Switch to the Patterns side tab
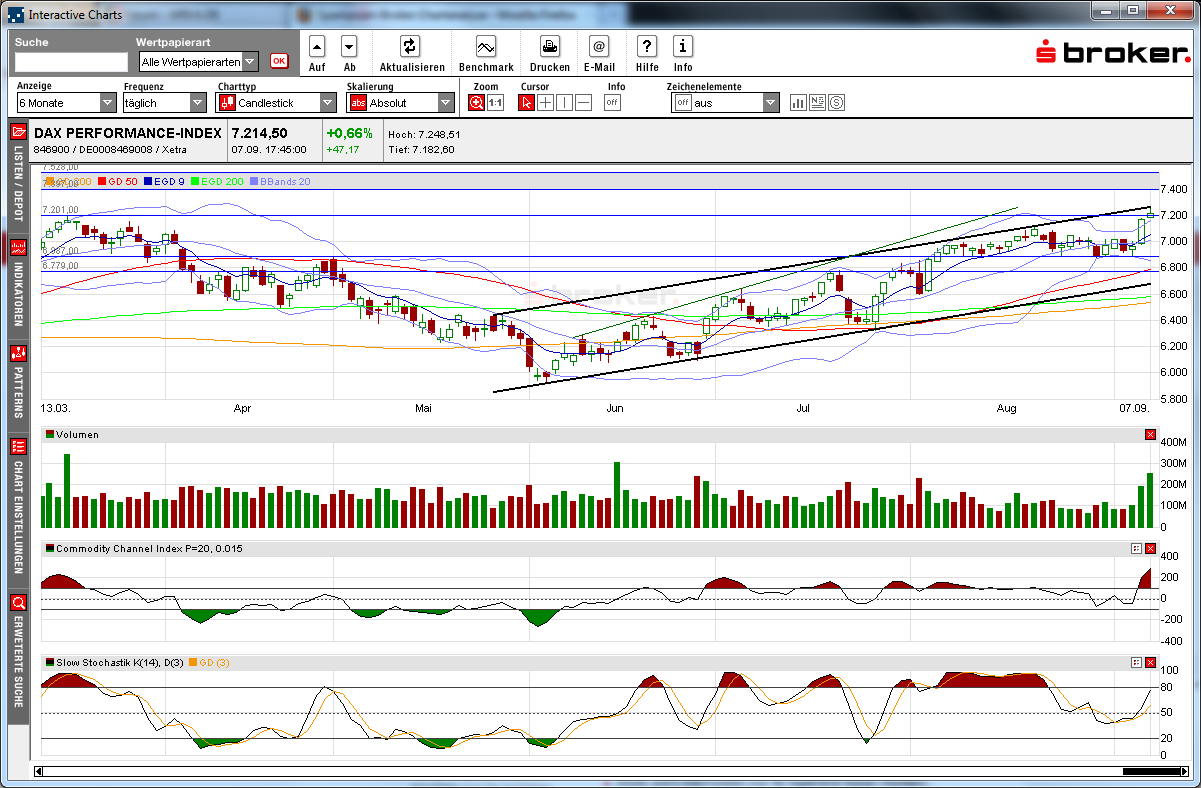This screenshot has height=788, width=1201. 18,386
